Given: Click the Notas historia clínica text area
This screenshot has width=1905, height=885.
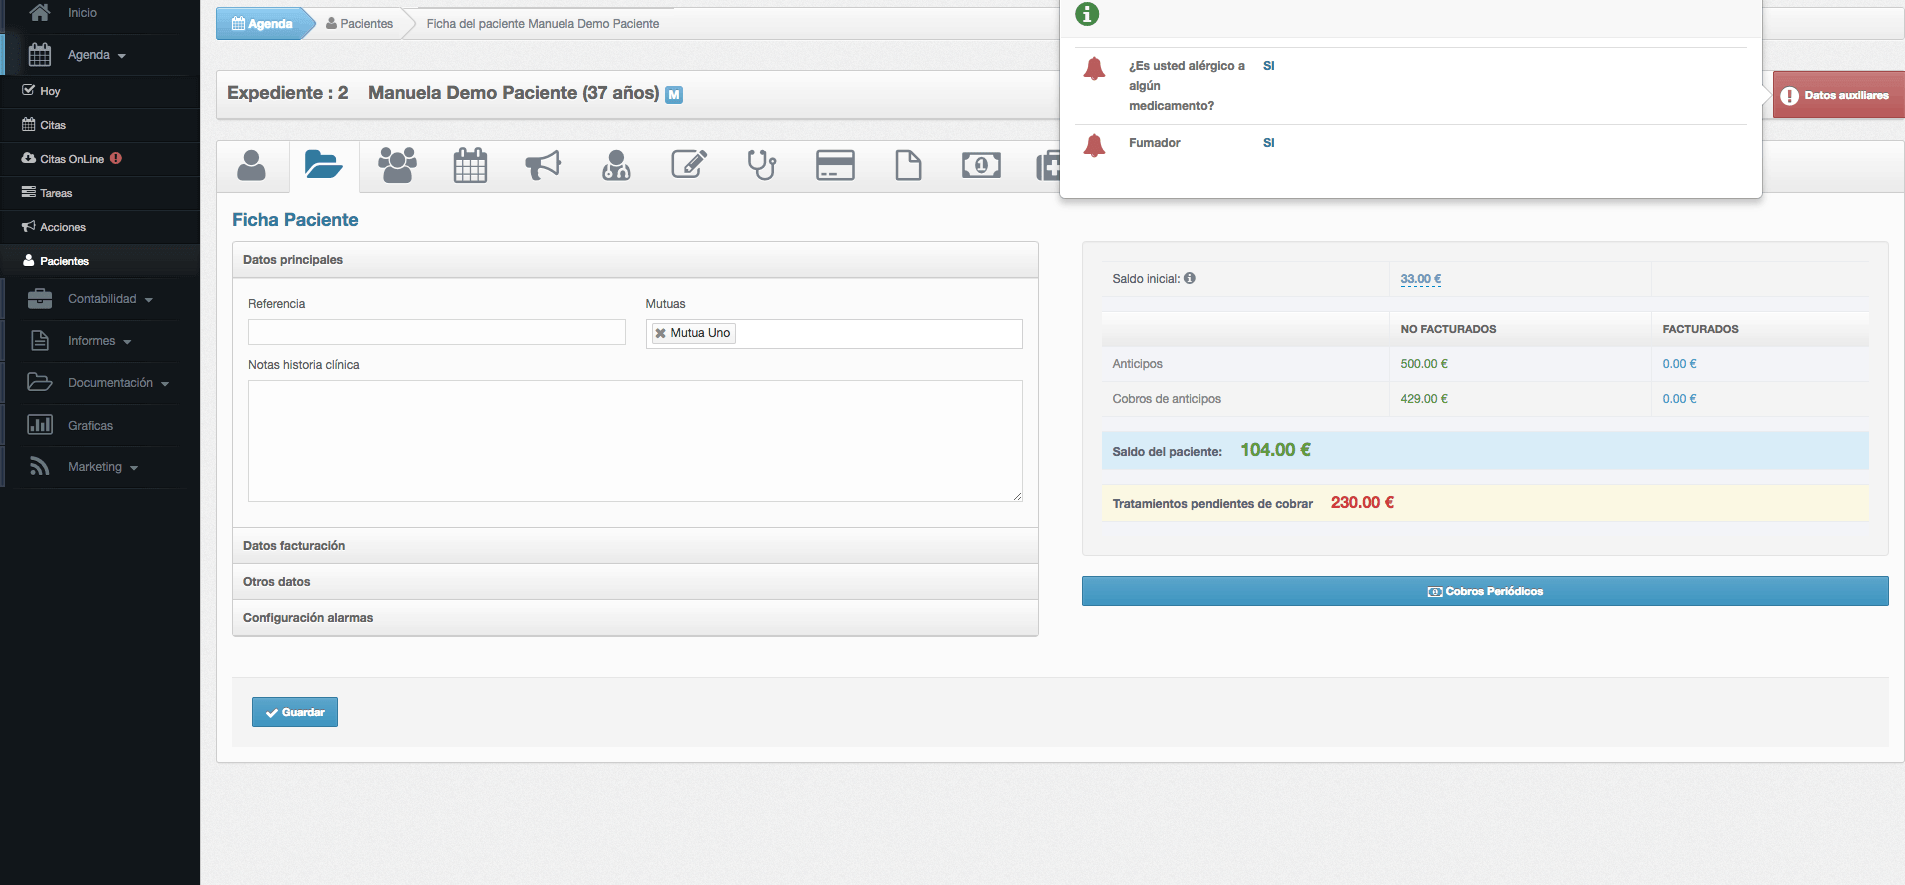Looking at the screenshot, I should coord(635,441).
